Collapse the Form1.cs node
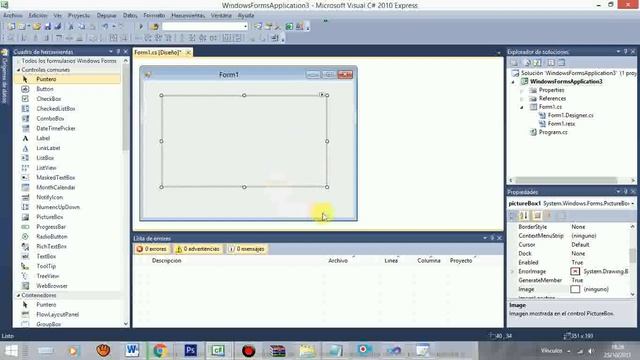This screenshot has width=640, height=360. 522,107
